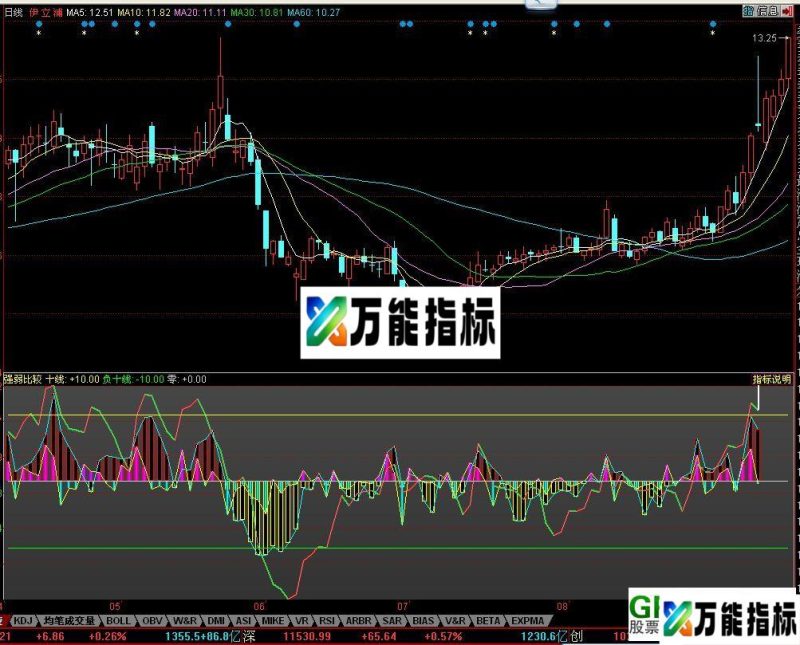Open the BIAS indicator tab
Viewport: 800px width, 645px height.
pos(423,621)
